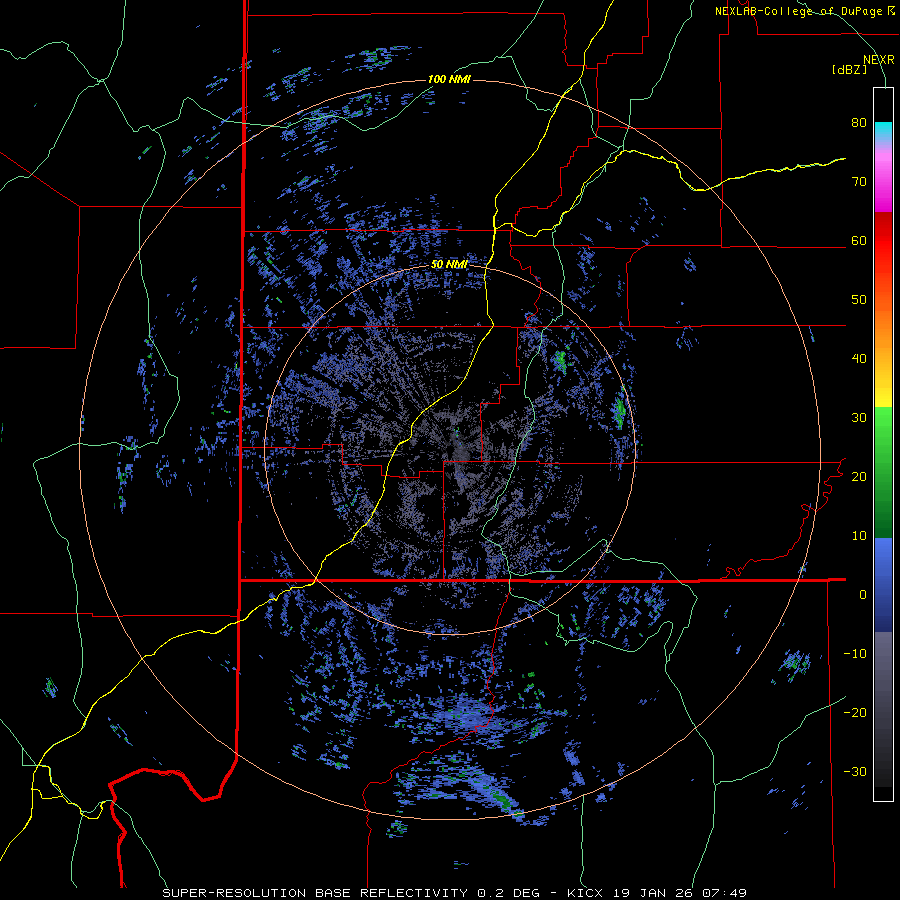Click the 50 NMI range ring label
The height and width of the screenshot is (900, 900).
click(449, 265)
